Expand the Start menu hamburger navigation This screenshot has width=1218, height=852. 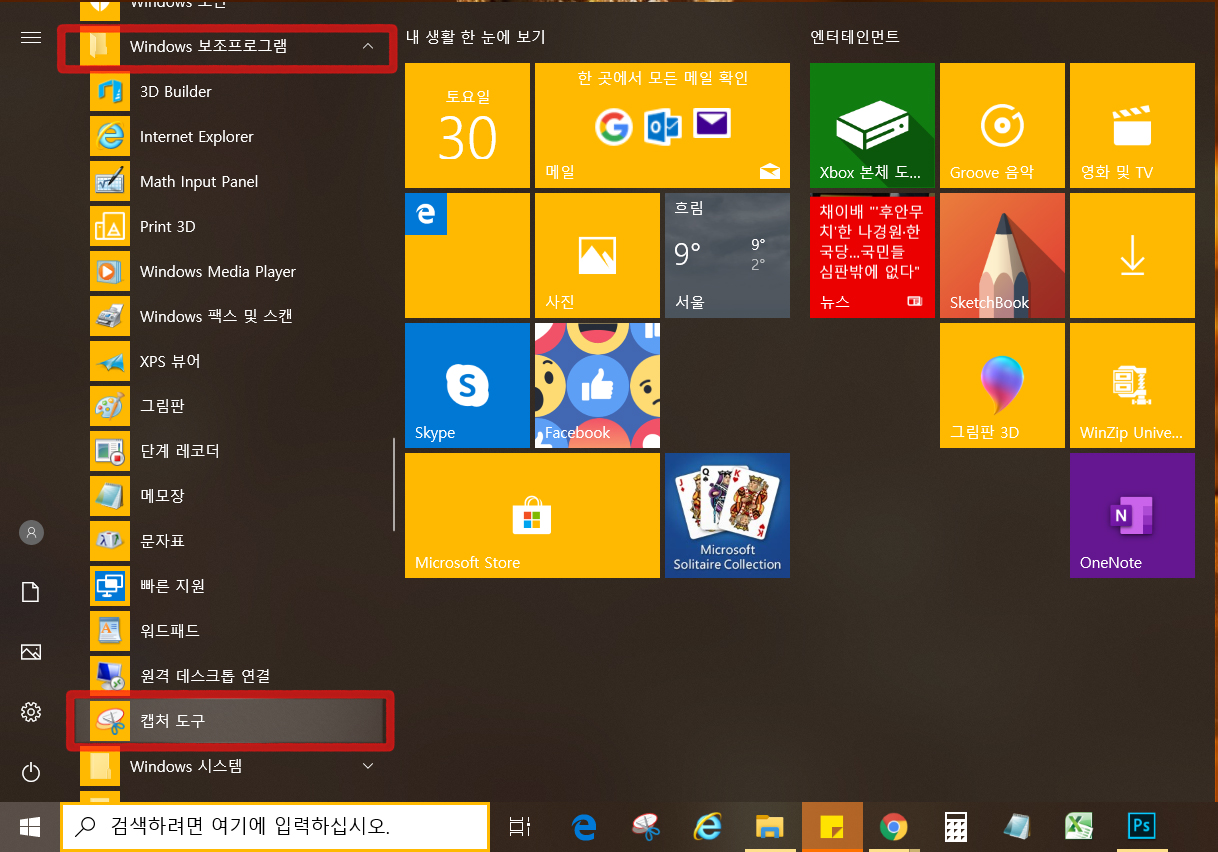click(x=31, y=37)
